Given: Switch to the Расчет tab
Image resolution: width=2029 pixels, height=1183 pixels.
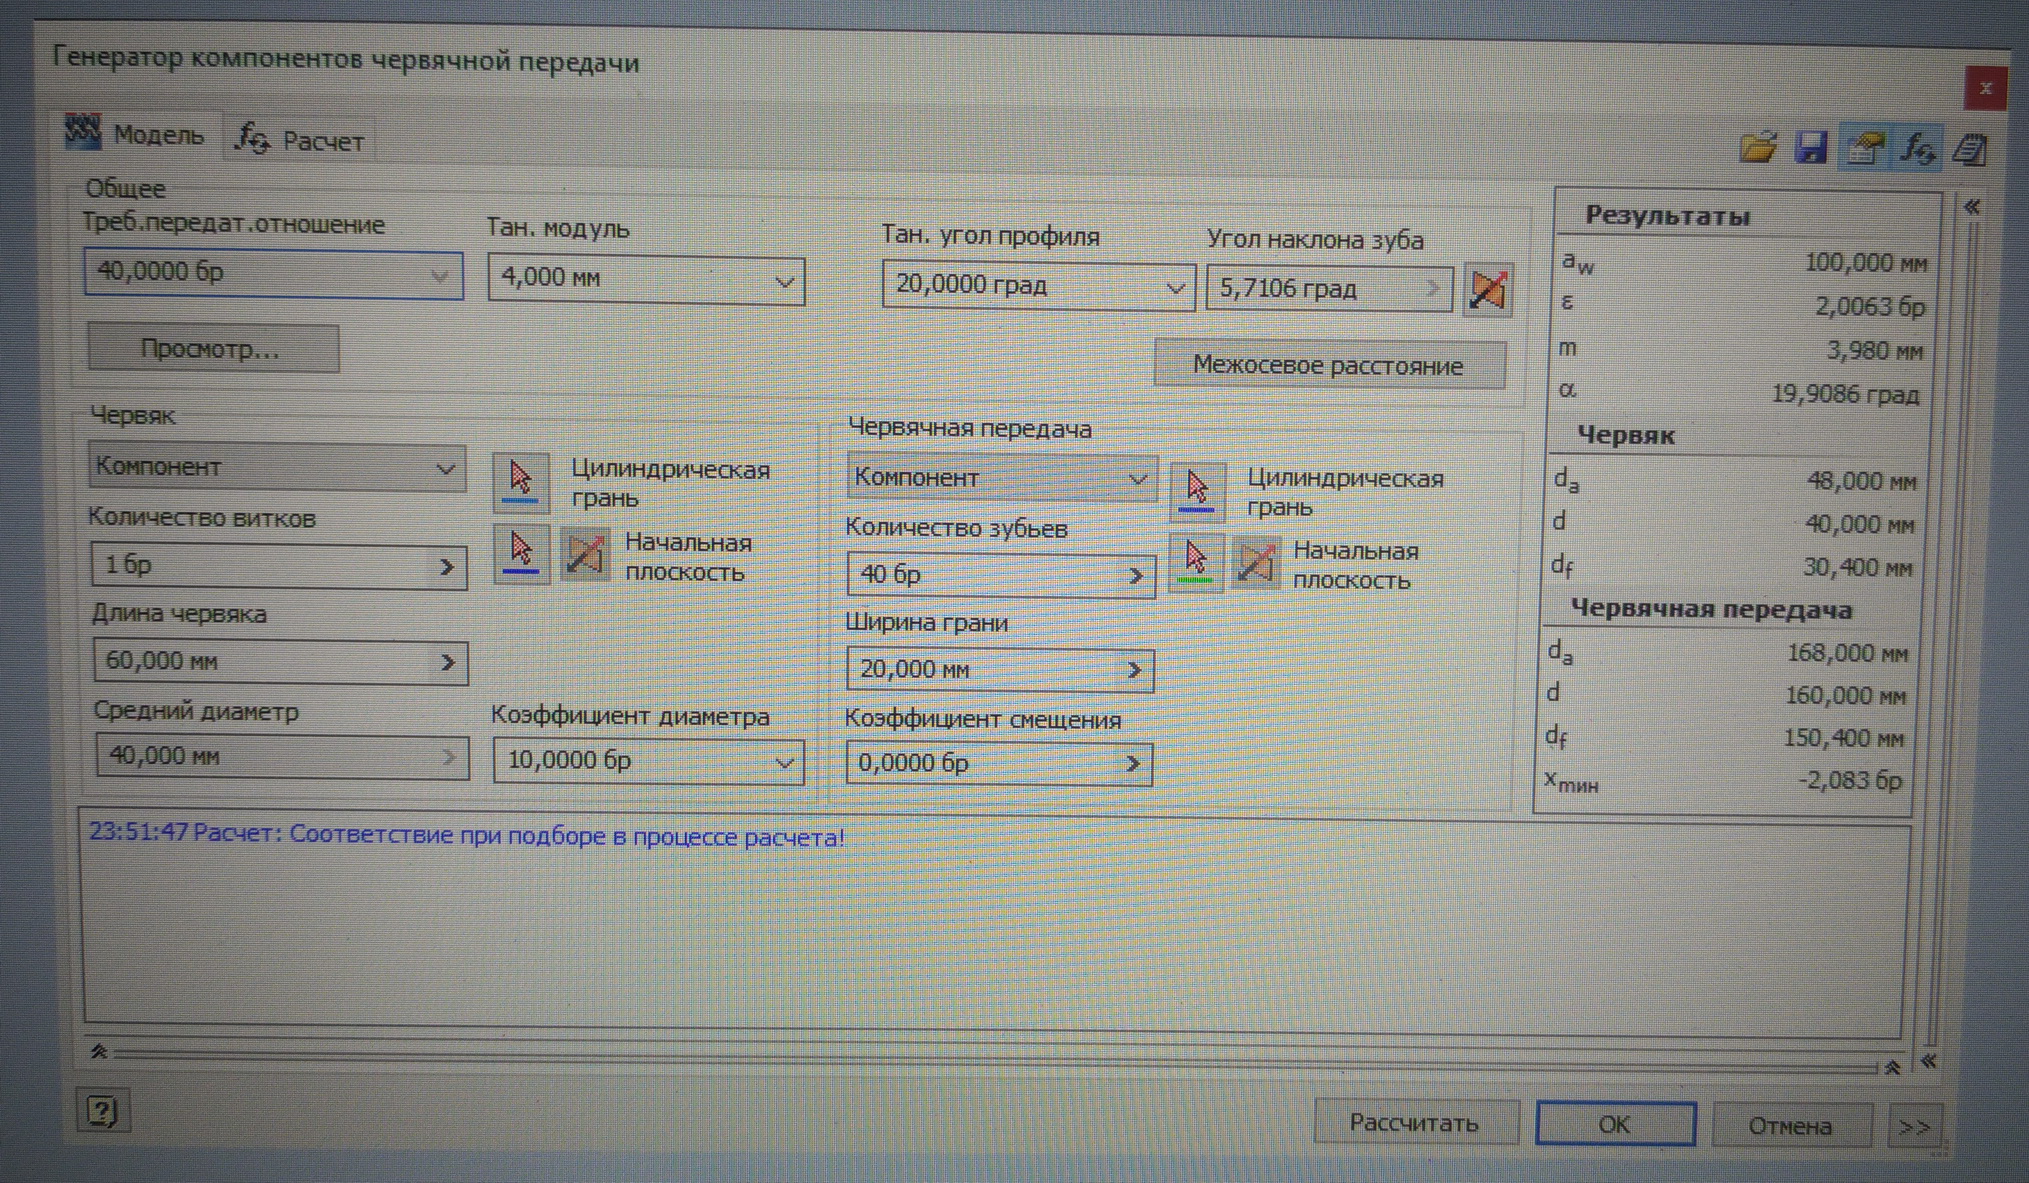Looking at the screenshot, I should pos(300,140).
